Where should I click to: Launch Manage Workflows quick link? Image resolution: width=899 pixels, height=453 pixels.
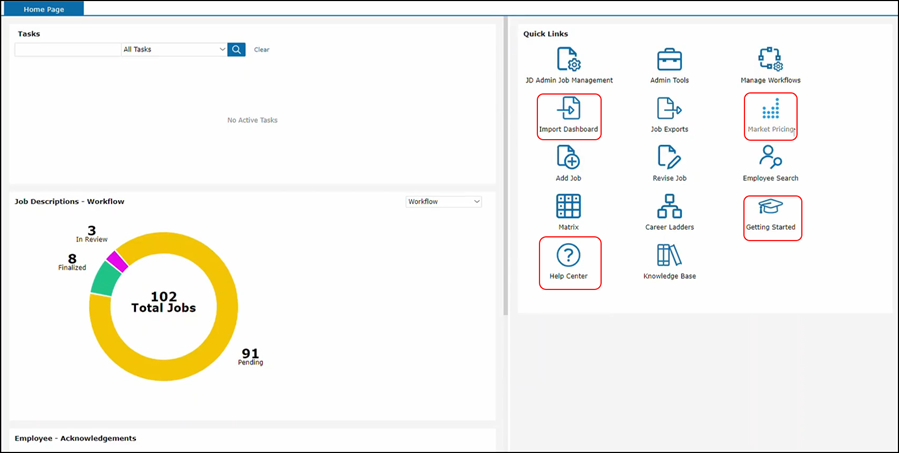(770, 60)
